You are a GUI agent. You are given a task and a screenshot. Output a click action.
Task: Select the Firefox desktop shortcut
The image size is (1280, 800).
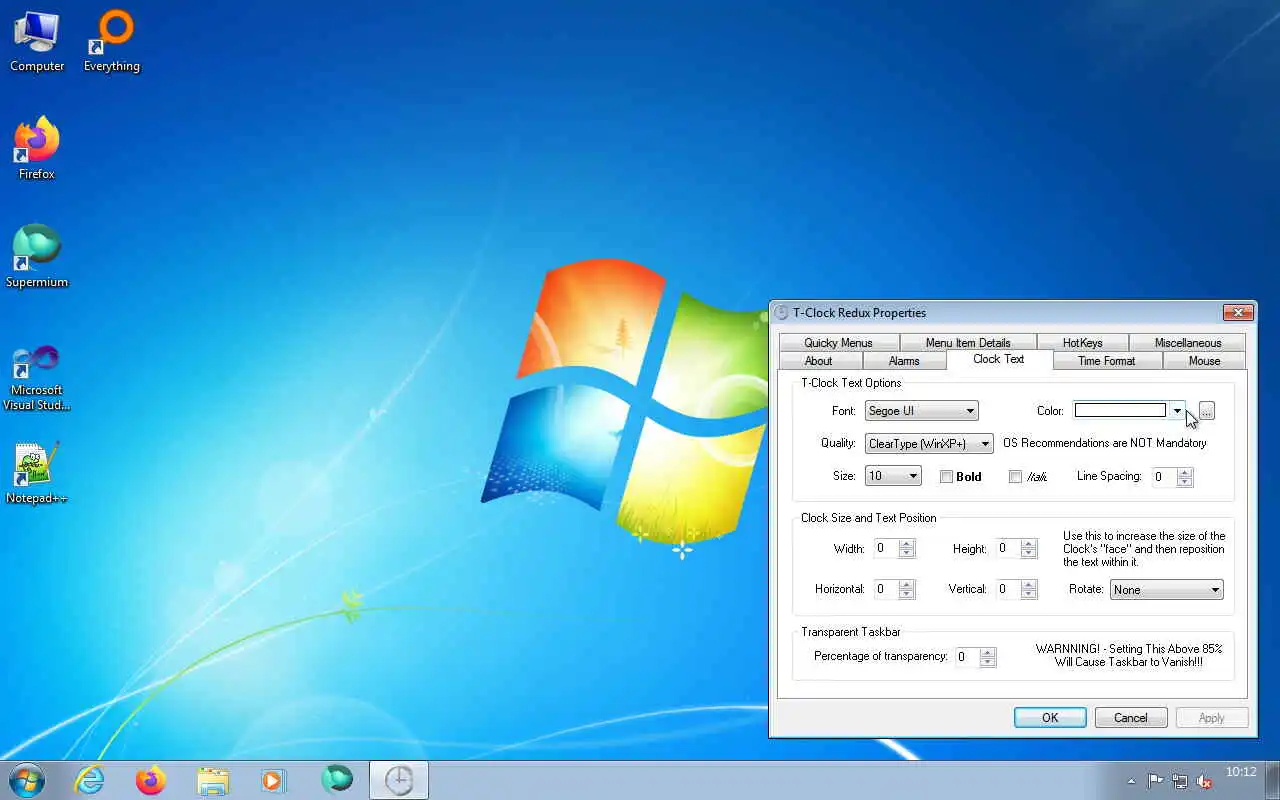click(x=37, y=149)
